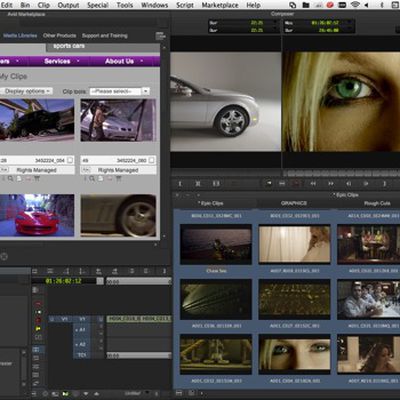Expand the Services menu in purple bar
This screenshot has height=400, width=400.
[61, 61]
